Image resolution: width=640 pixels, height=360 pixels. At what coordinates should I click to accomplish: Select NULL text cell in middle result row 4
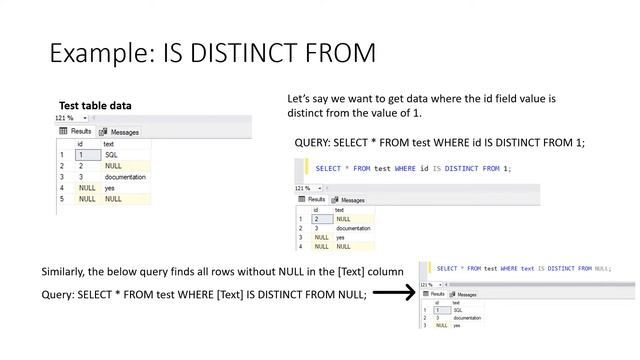[353, 247]
